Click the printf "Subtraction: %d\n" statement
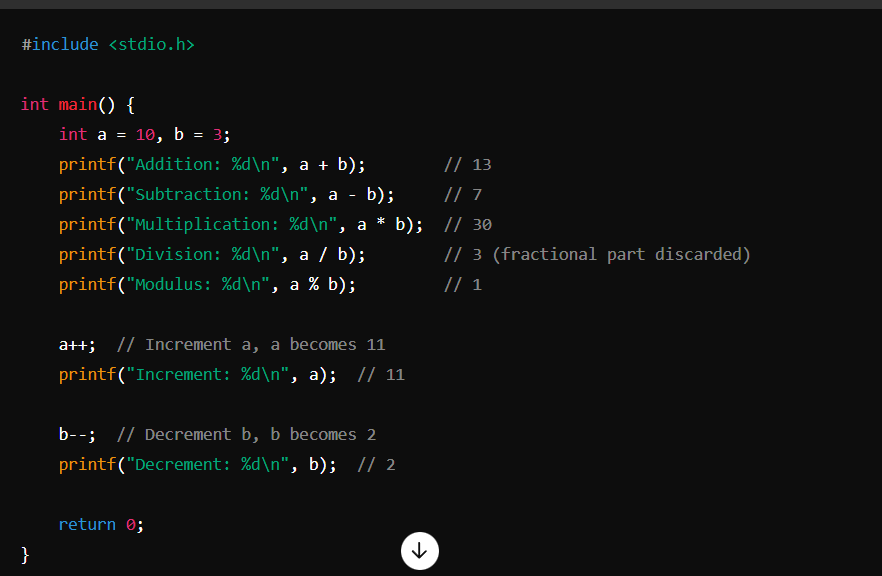 coord(227,195)
